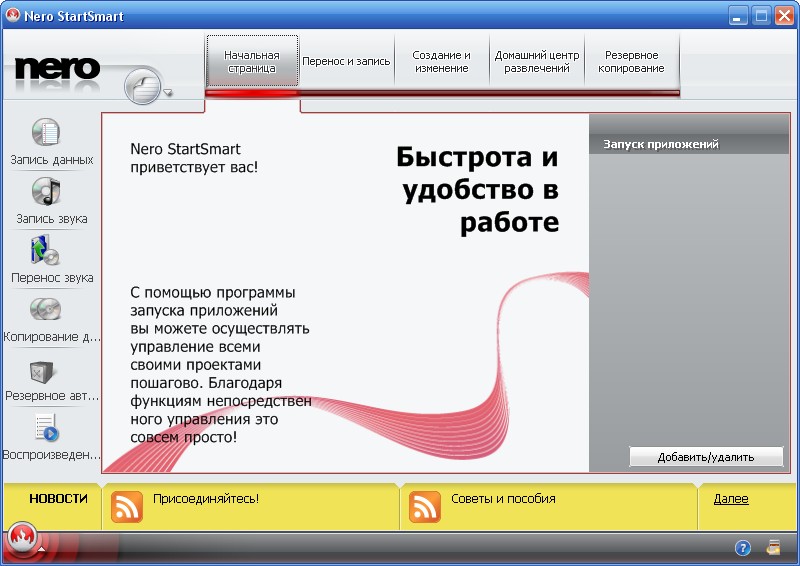Switch to the Начальная страница tab
The height and width of the screenshot is (566, 800).
tap(252, 62)
